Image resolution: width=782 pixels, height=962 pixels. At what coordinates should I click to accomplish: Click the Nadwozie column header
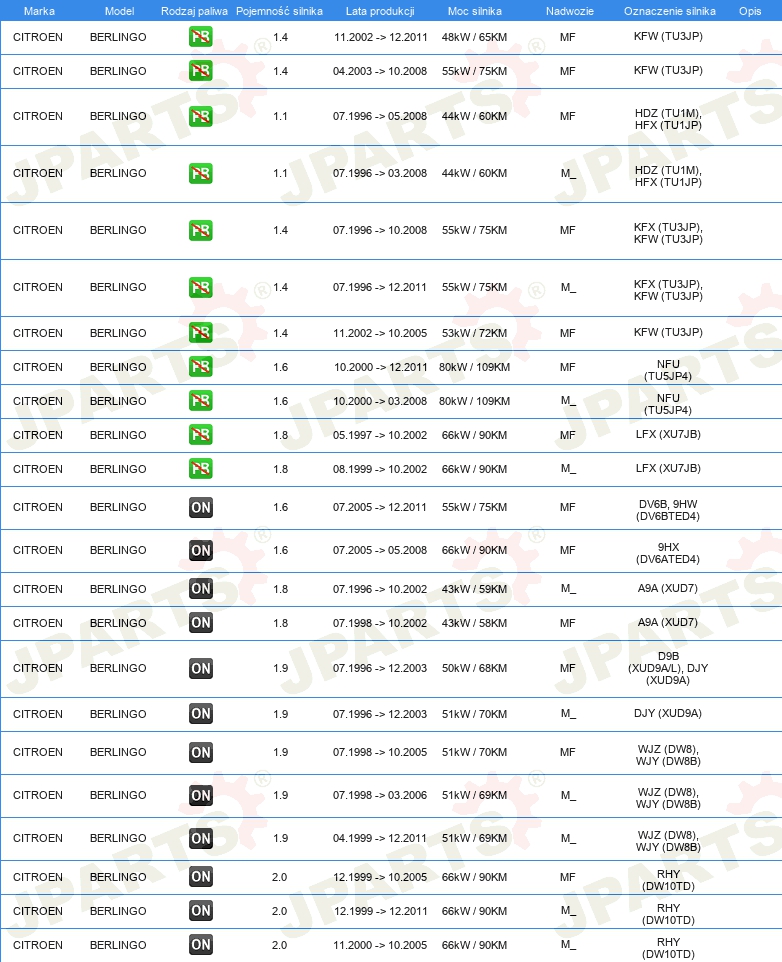click(570, 11)
